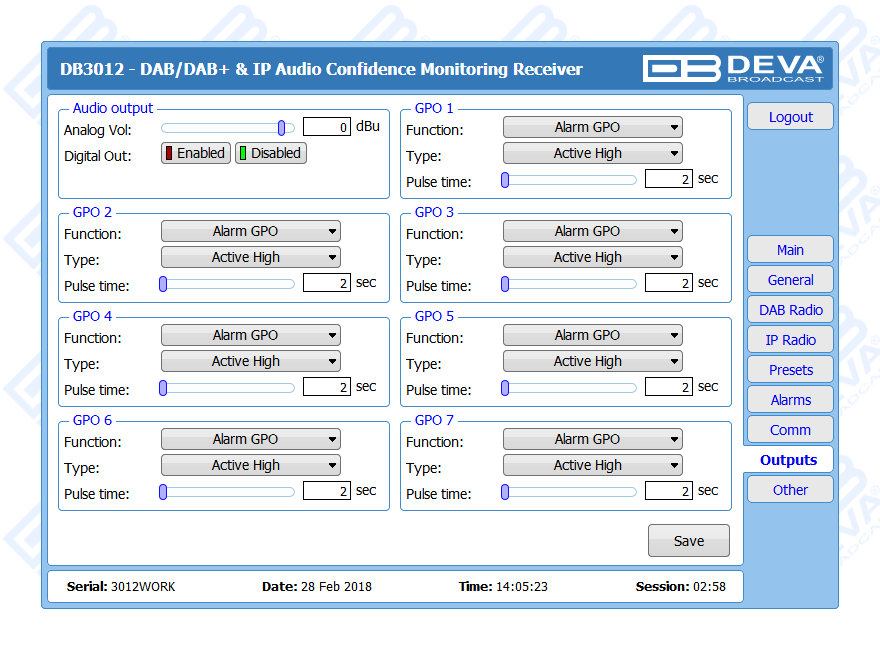Expand GPO 7 Type dropdown
Screen dimensions: 880x650
[592, 465]
